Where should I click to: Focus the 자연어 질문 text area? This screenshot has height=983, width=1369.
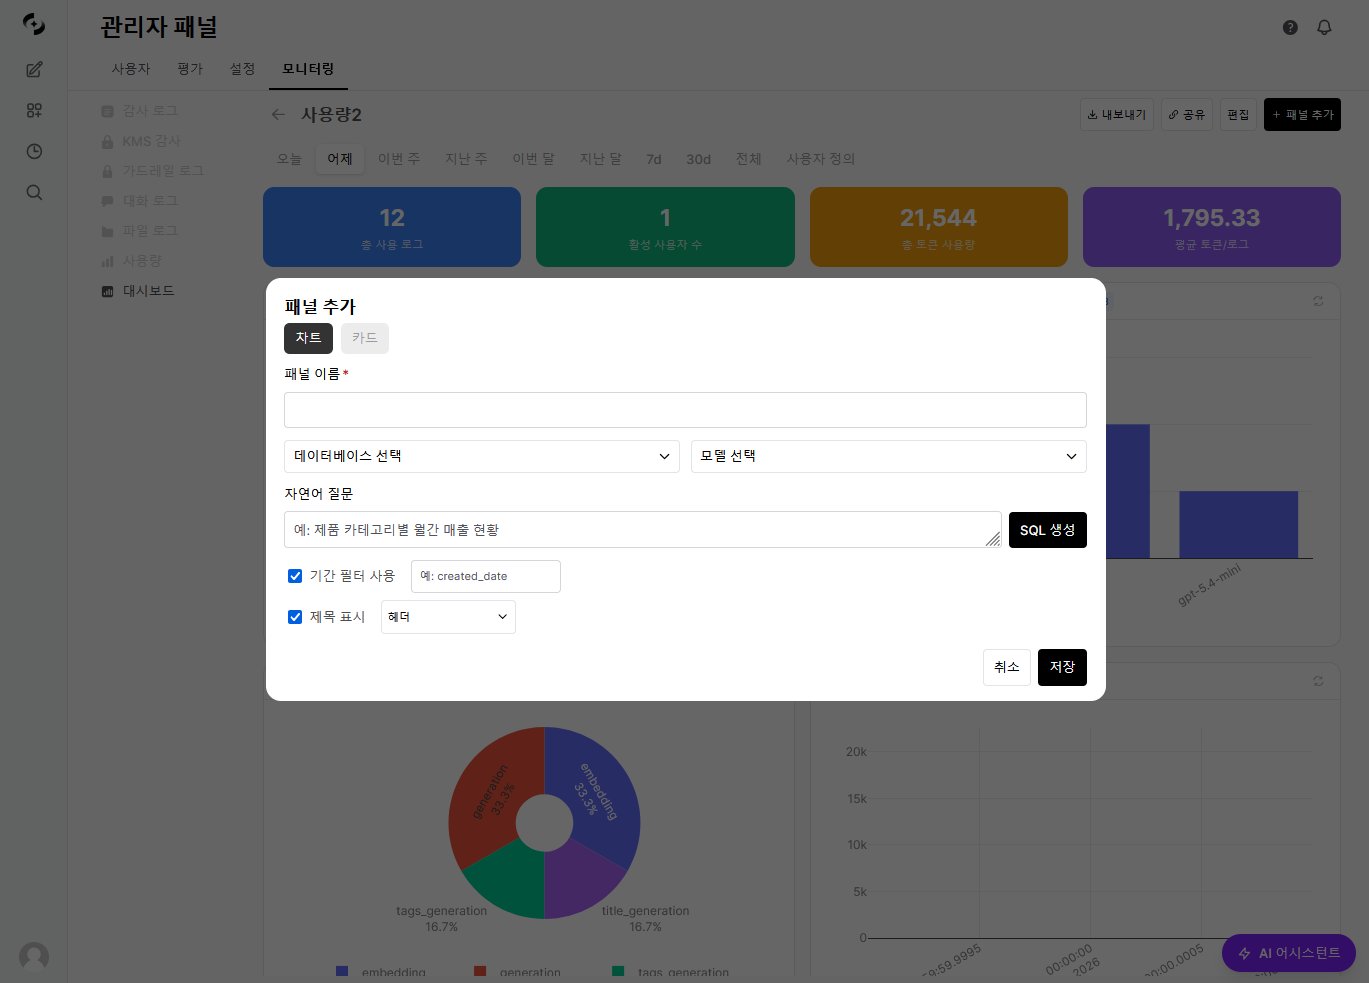coord(642,530)
